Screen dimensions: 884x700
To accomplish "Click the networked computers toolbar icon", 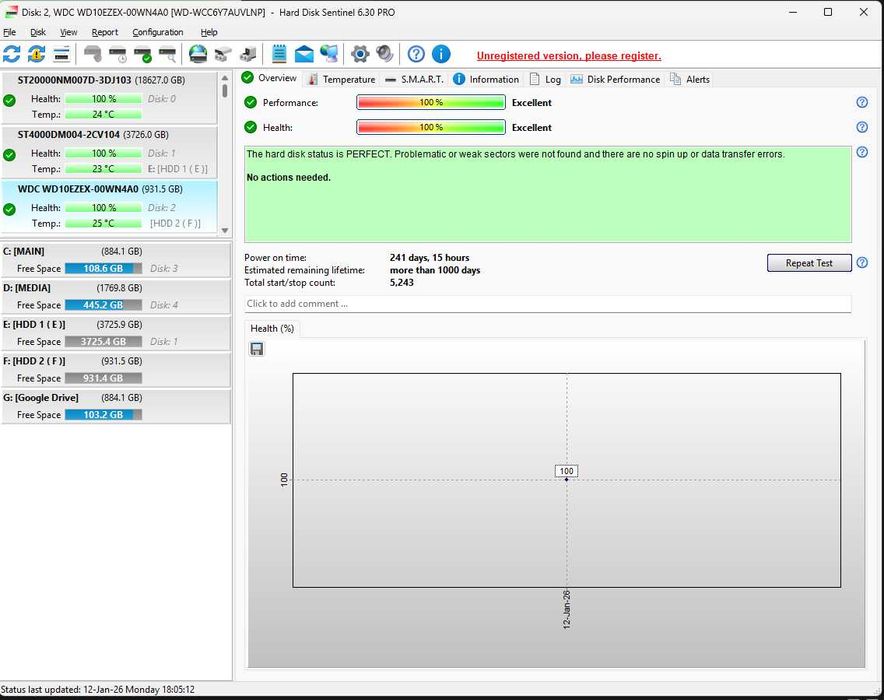I will coord(329,54).
